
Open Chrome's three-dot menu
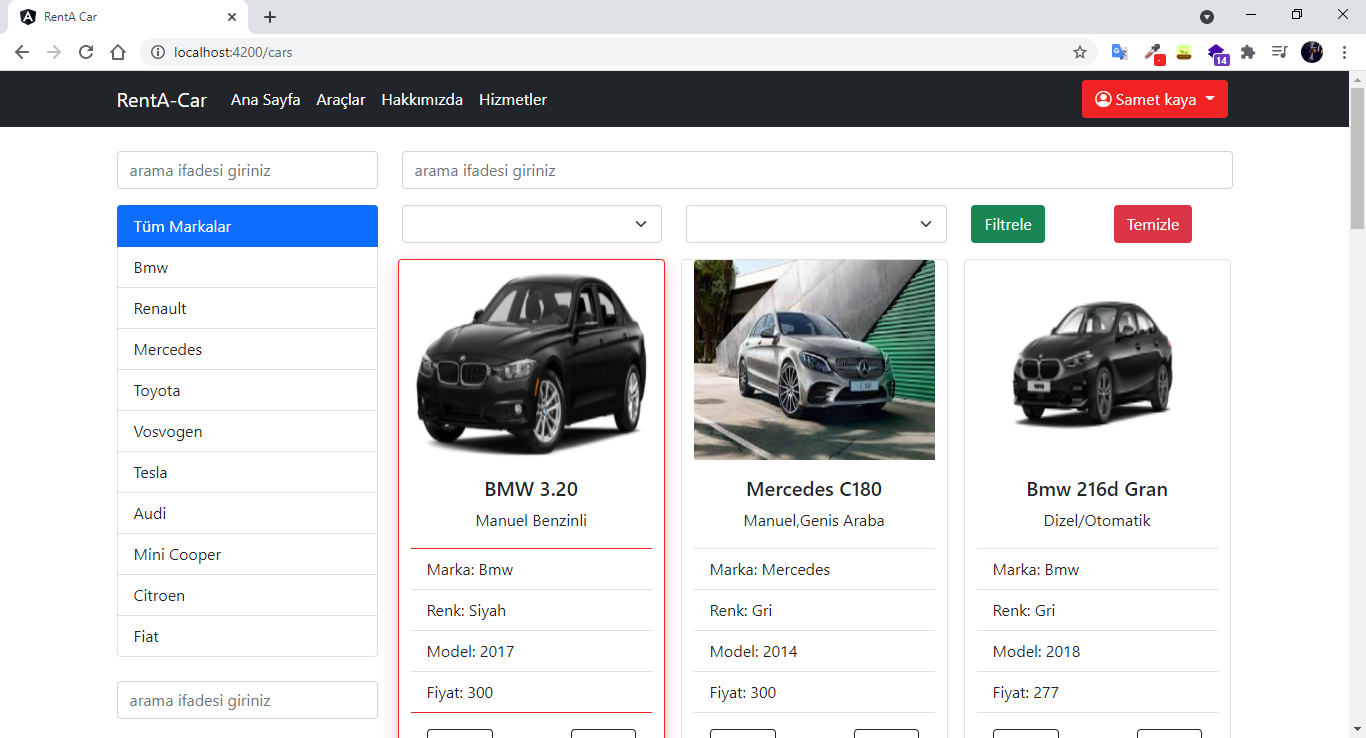(x=1344, y=52)
